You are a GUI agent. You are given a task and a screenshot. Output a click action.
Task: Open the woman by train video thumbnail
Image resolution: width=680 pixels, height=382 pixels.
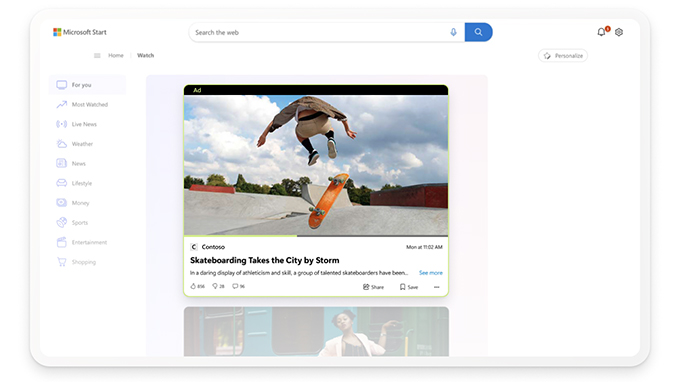316,332
